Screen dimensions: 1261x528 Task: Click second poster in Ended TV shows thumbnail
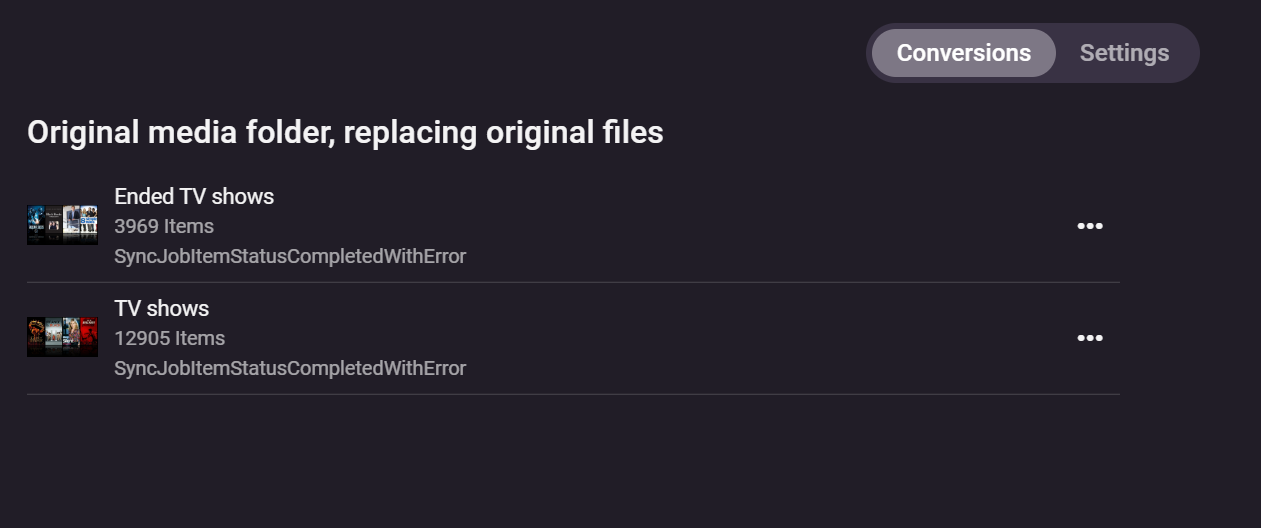[53, 222]
